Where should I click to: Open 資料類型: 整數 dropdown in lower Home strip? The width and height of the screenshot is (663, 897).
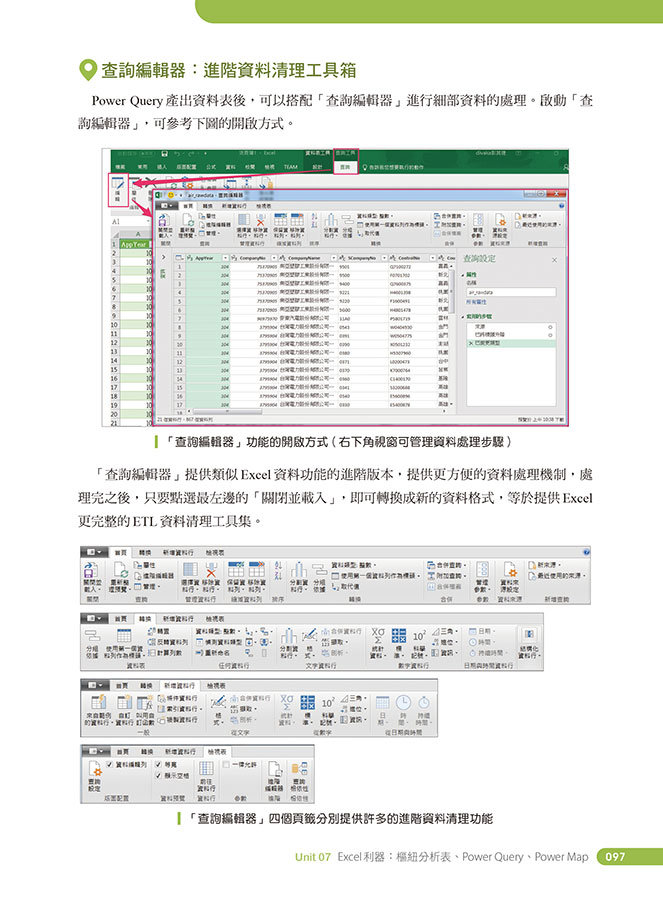click(354, 565)
